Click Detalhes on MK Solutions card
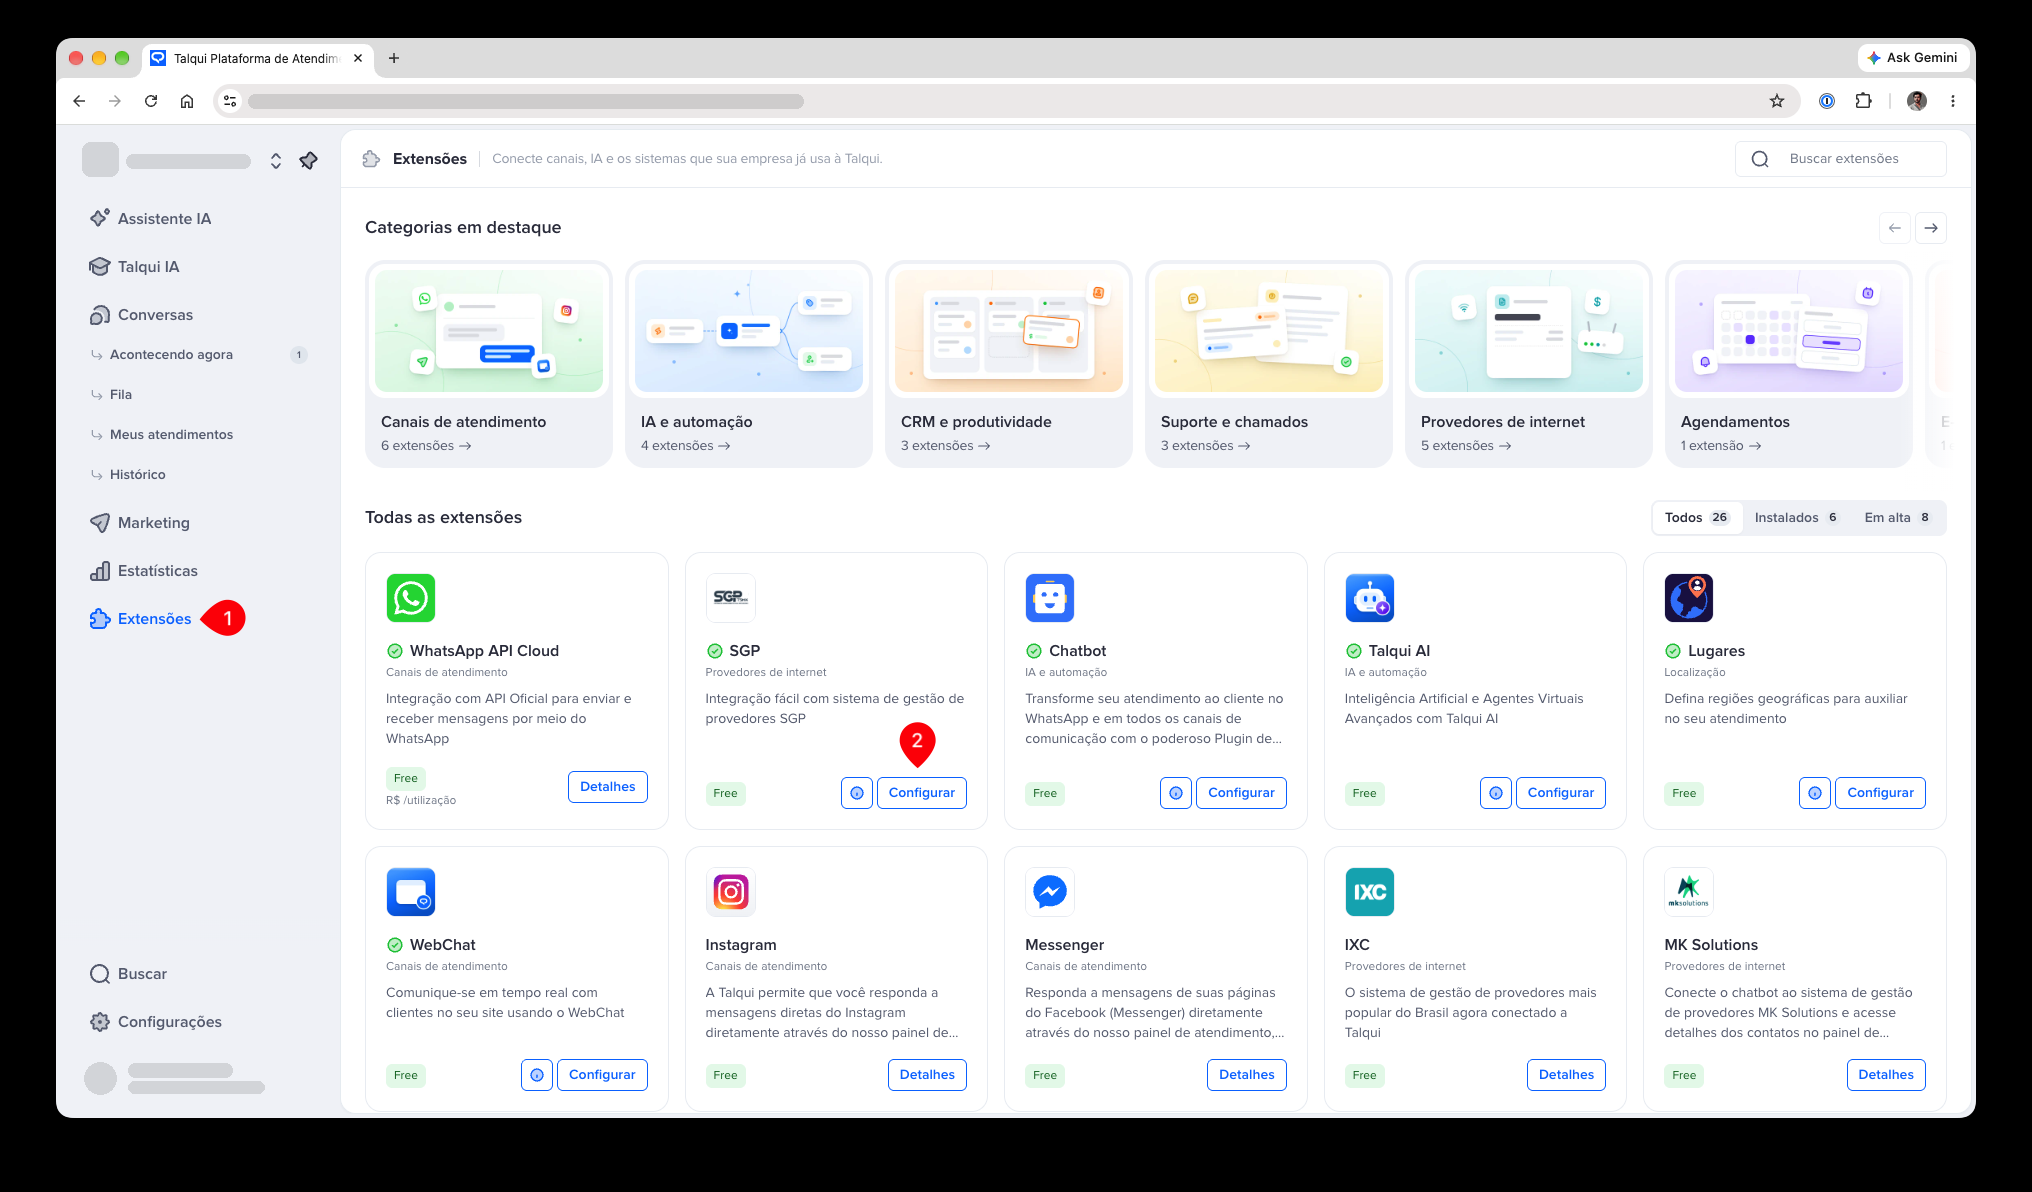The image size is (2032, 1192). pyautogui.click(x=1886, y=1075)
